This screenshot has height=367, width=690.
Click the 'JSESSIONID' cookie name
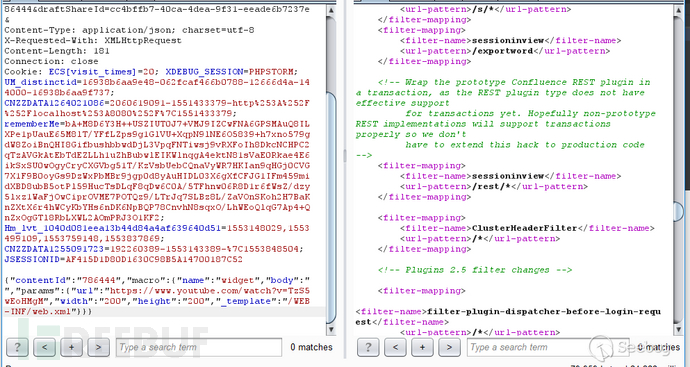(x=32, y=260)
